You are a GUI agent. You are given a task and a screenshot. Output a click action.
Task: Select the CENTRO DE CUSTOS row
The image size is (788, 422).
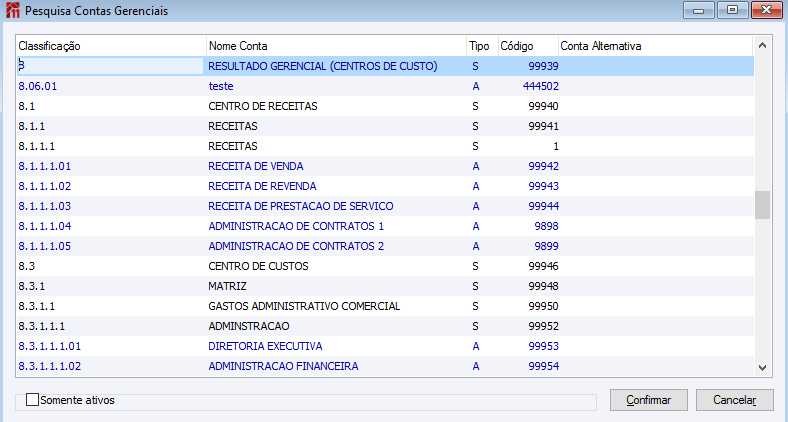click(x=385, y=266)
